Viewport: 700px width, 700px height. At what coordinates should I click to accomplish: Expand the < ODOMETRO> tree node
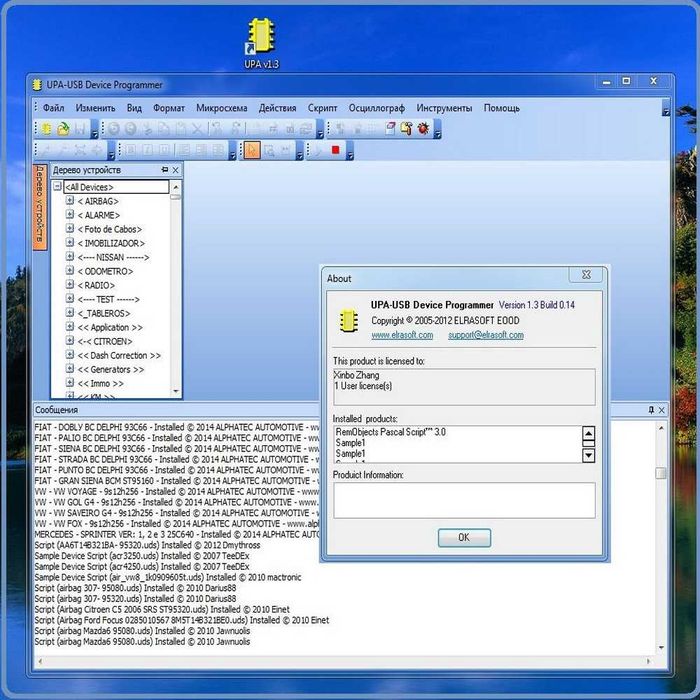click(70, 271)
